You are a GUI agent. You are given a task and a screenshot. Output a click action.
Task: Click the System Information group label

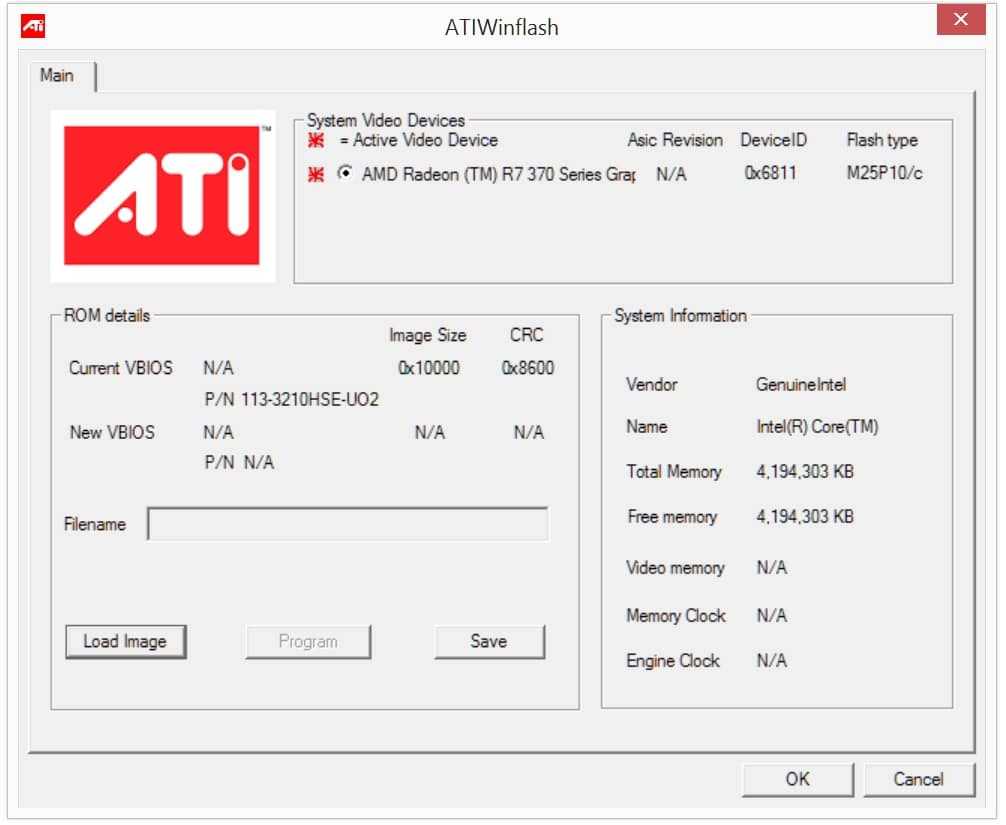point(680,316)
